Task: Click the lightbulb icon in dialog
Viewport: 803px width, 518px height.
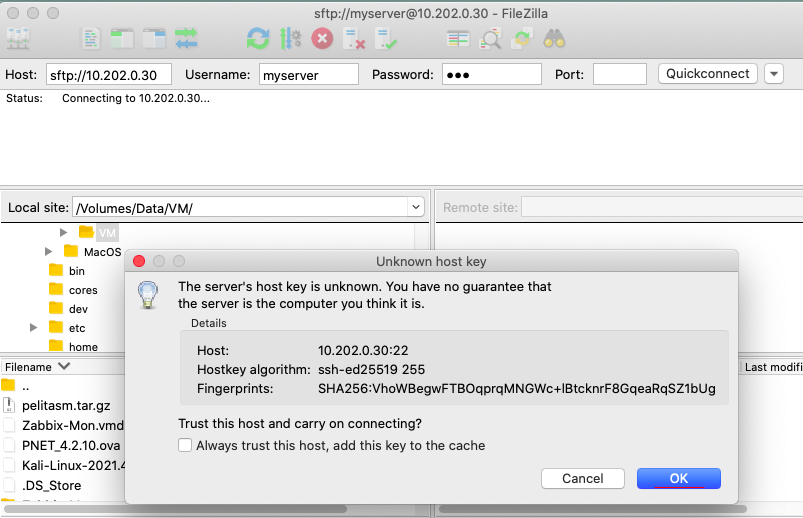Action: click(148, 295)
